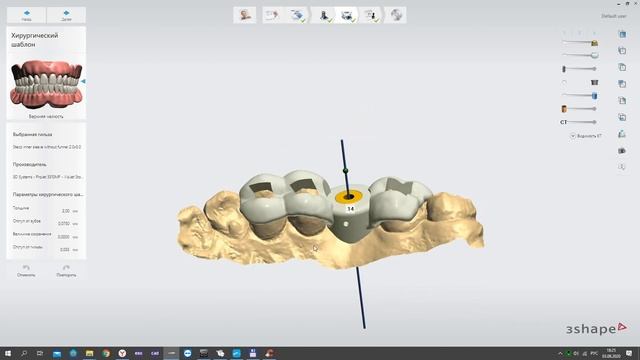Click the orange sleeve ring on tooth 14

(349, 197)
